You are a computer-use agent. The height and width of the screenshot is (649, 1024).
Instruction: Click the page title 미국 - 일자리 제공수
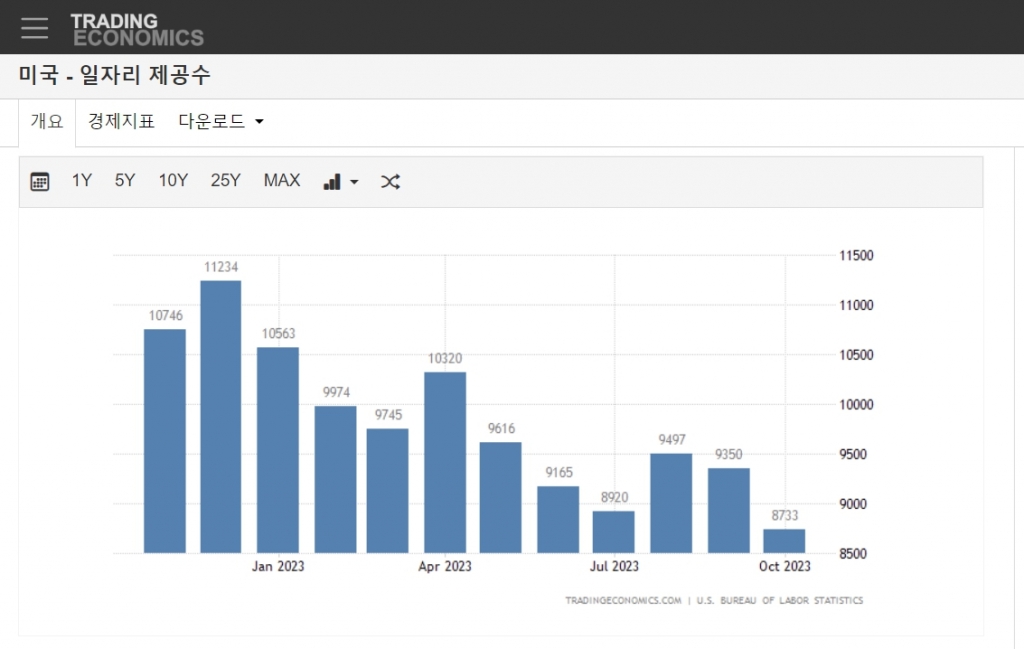tap(115, 75)
